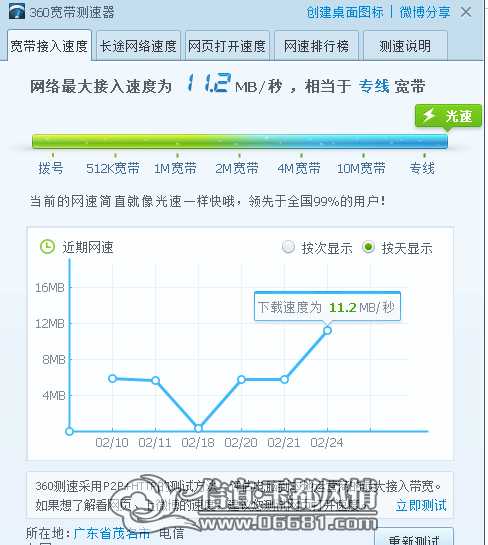The height and width of the screenshot is (545, 488).
Task: Click the 4M宽带 gauge label
Action: point(299,169)
